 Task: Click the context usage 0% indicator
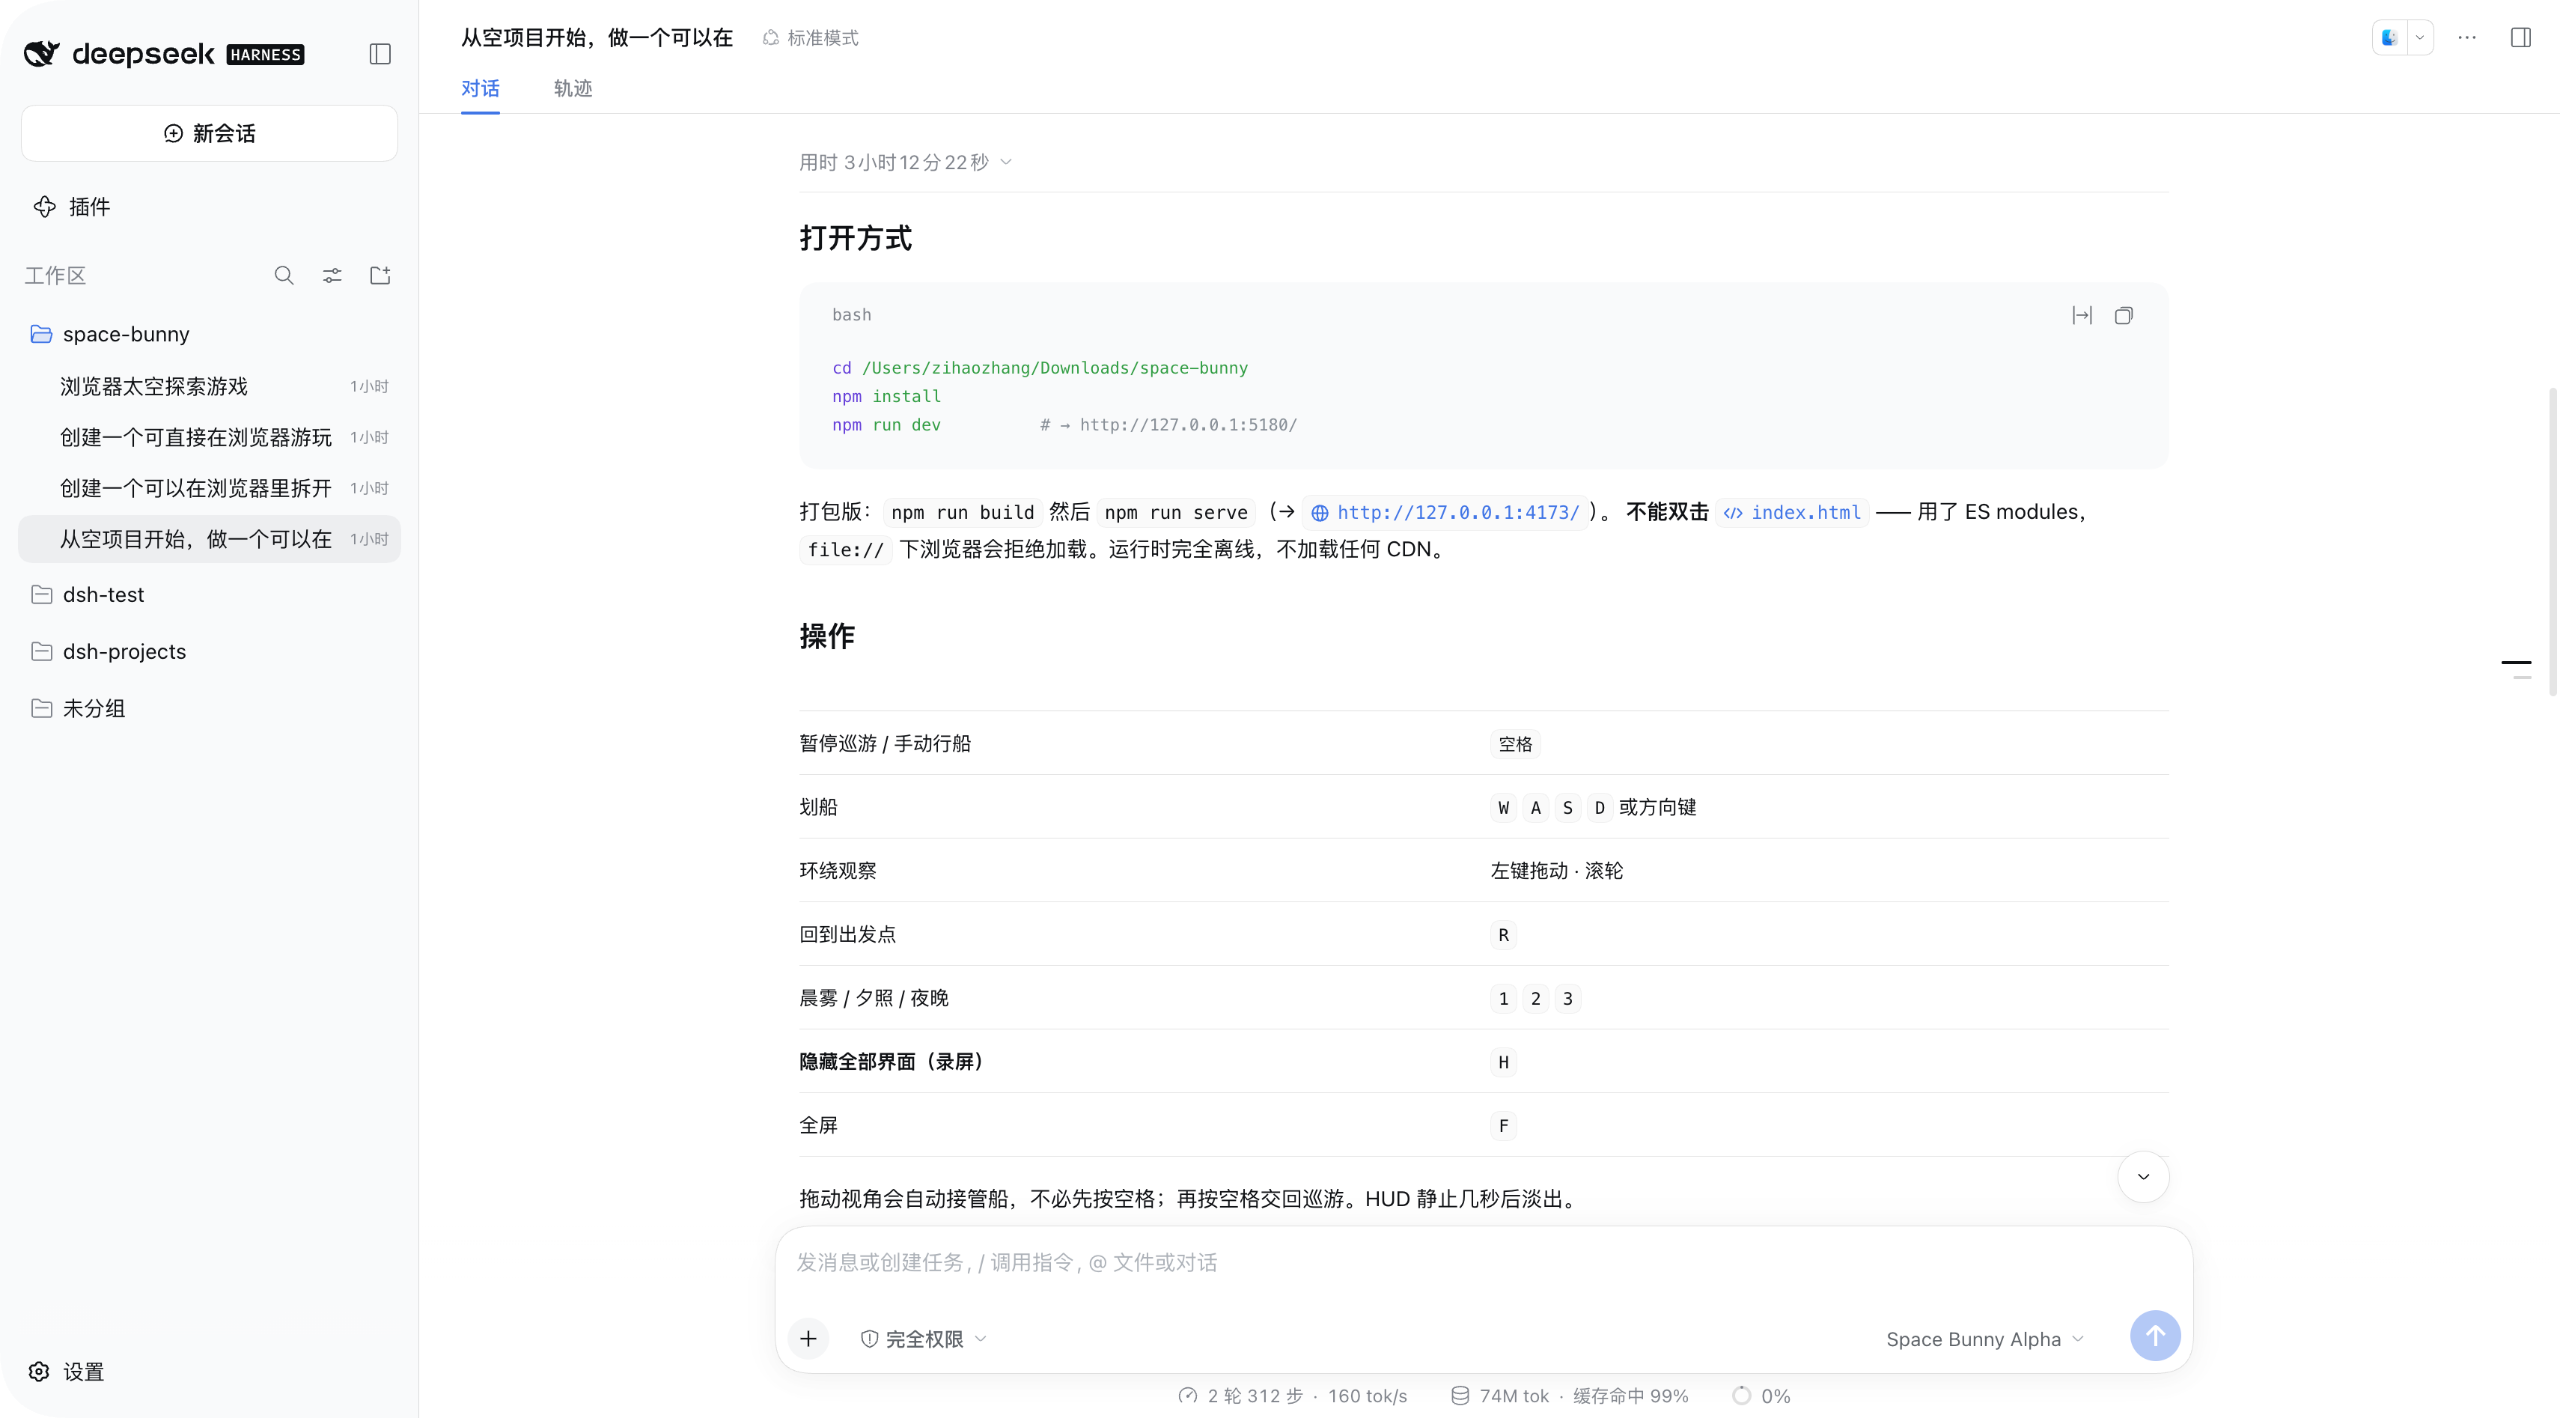tap(1762, 1396)
